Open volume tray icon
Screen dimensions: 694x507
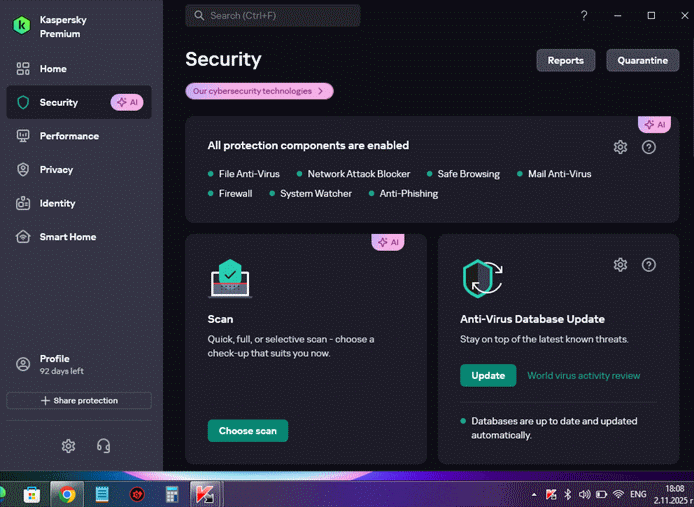coord(584,494)
